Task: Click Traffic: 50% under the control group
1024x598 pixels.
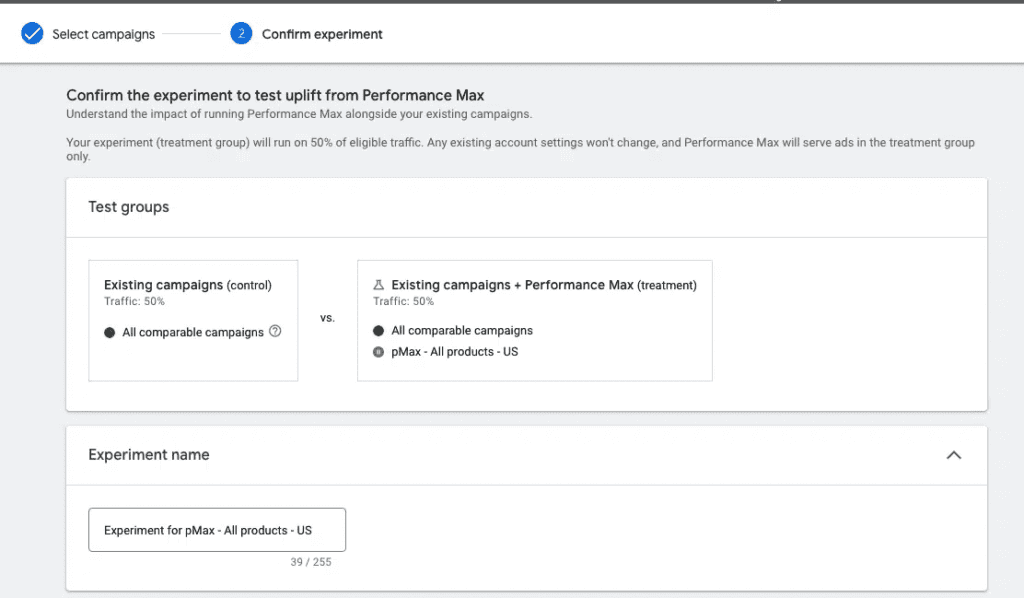Action: tap(134, 301)
